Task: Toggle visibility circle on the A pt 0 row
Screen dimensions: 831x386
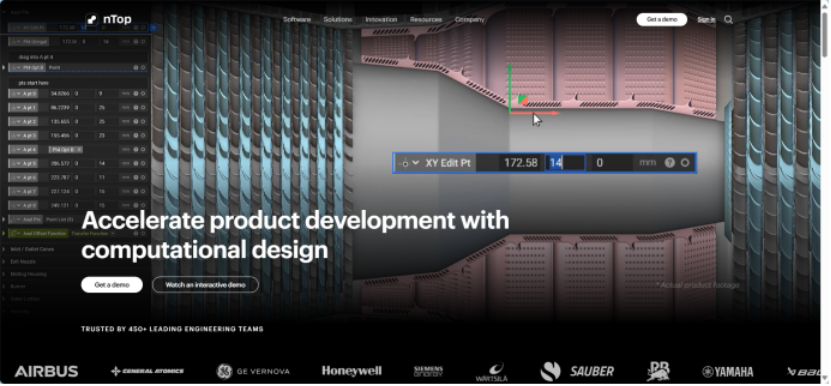Action: tap(143, 93)
